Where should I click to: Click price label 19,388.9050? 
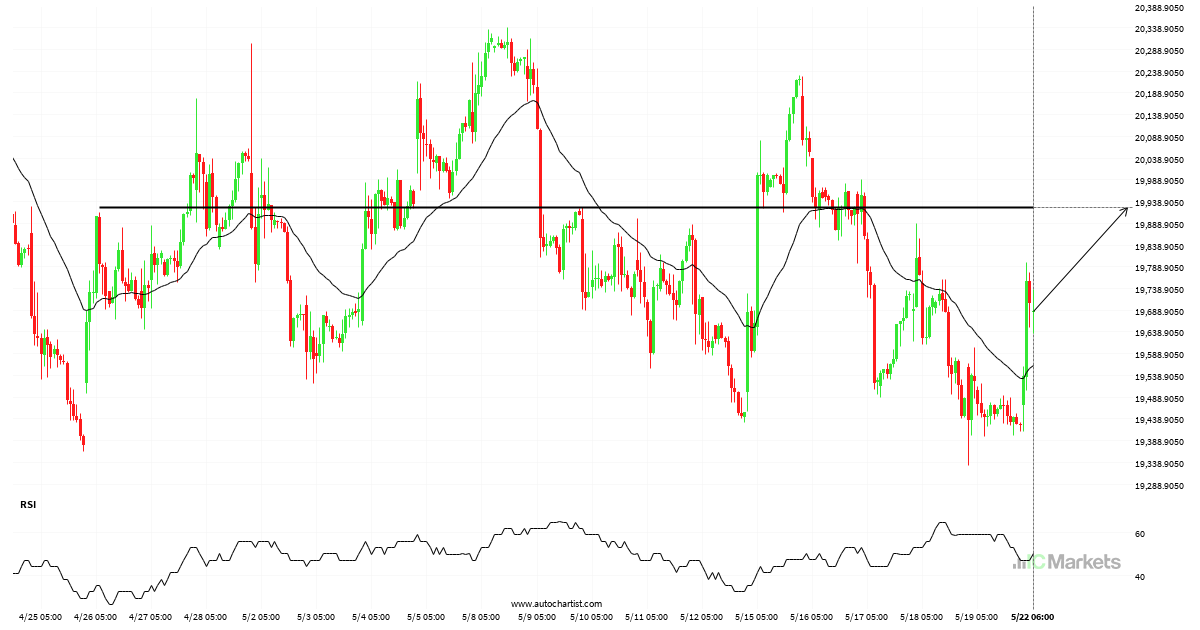click(x=1161, y=442)
